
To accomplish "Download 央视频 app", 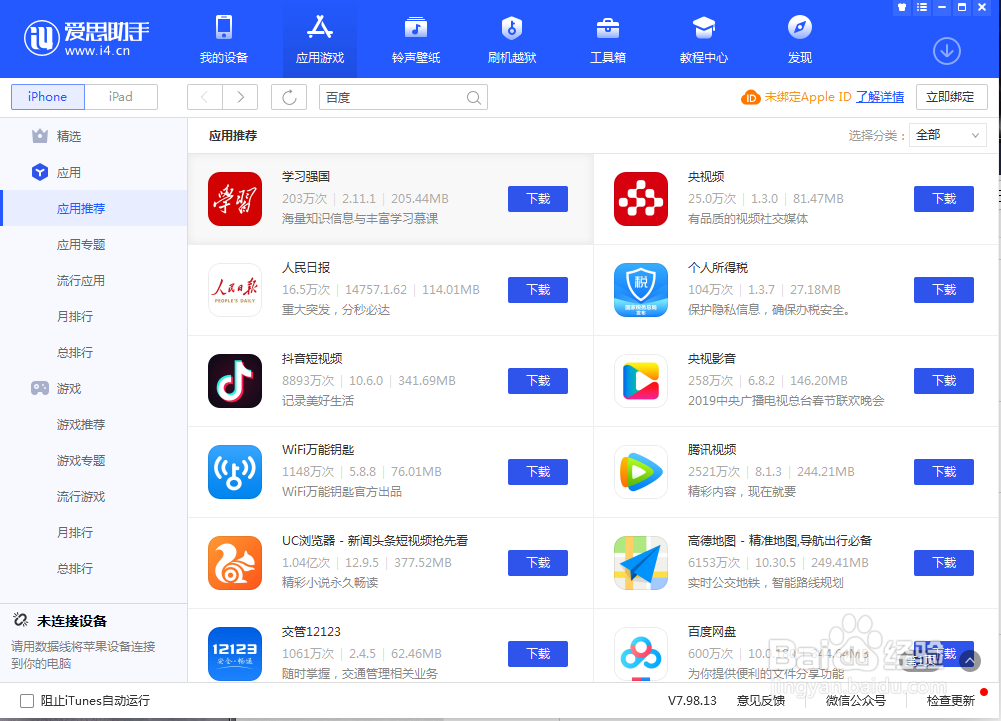I will tap(944, 199).
